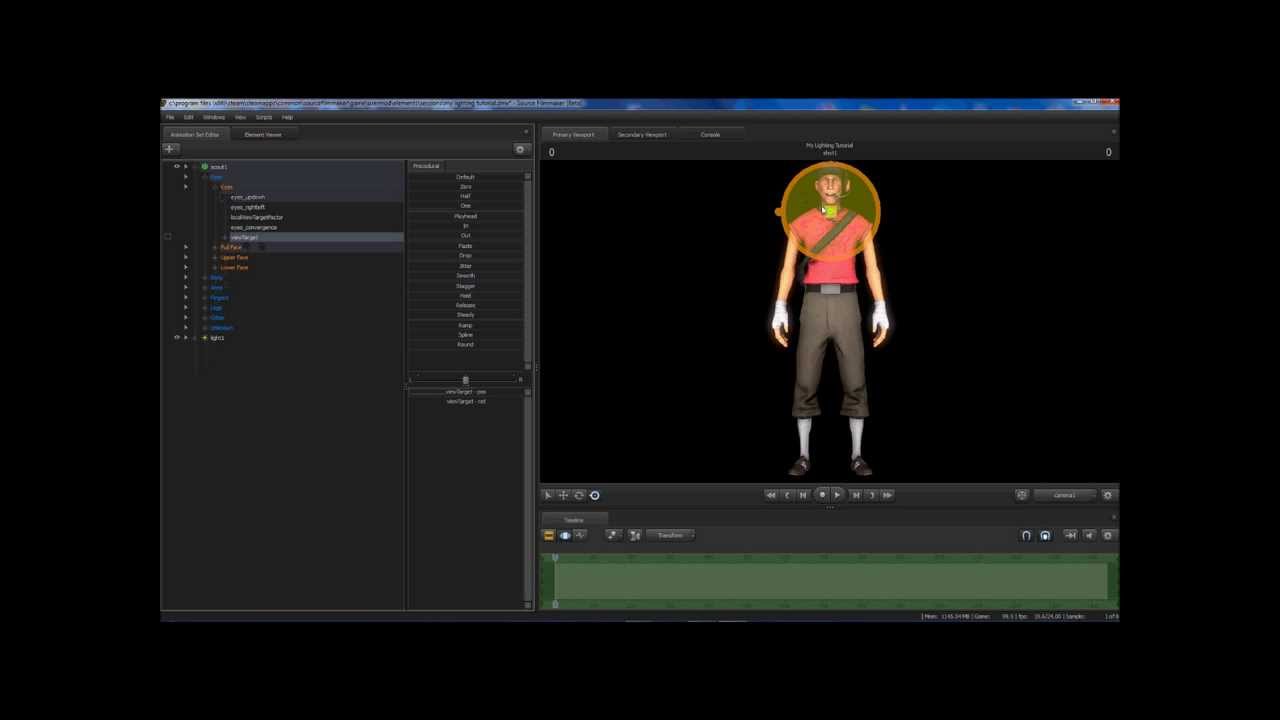Open the Windows menu
1280x720 pixels.
click(214, 117)
